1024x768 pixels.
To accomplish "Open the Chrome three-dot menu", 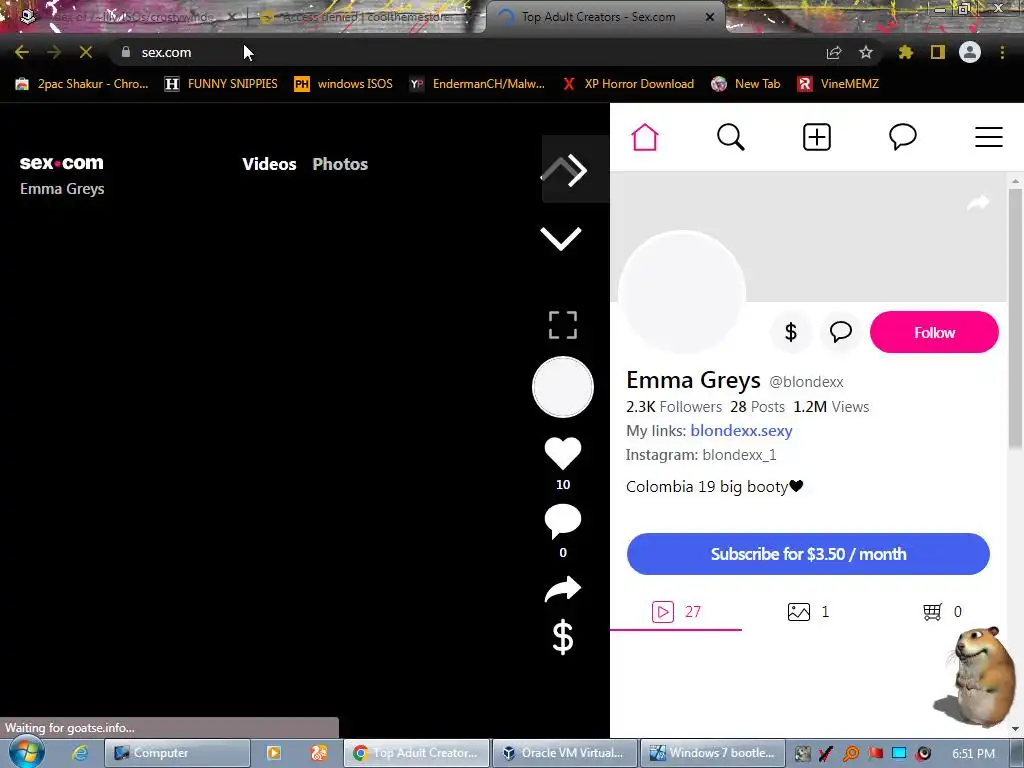I will click(x=1002, y=52).
